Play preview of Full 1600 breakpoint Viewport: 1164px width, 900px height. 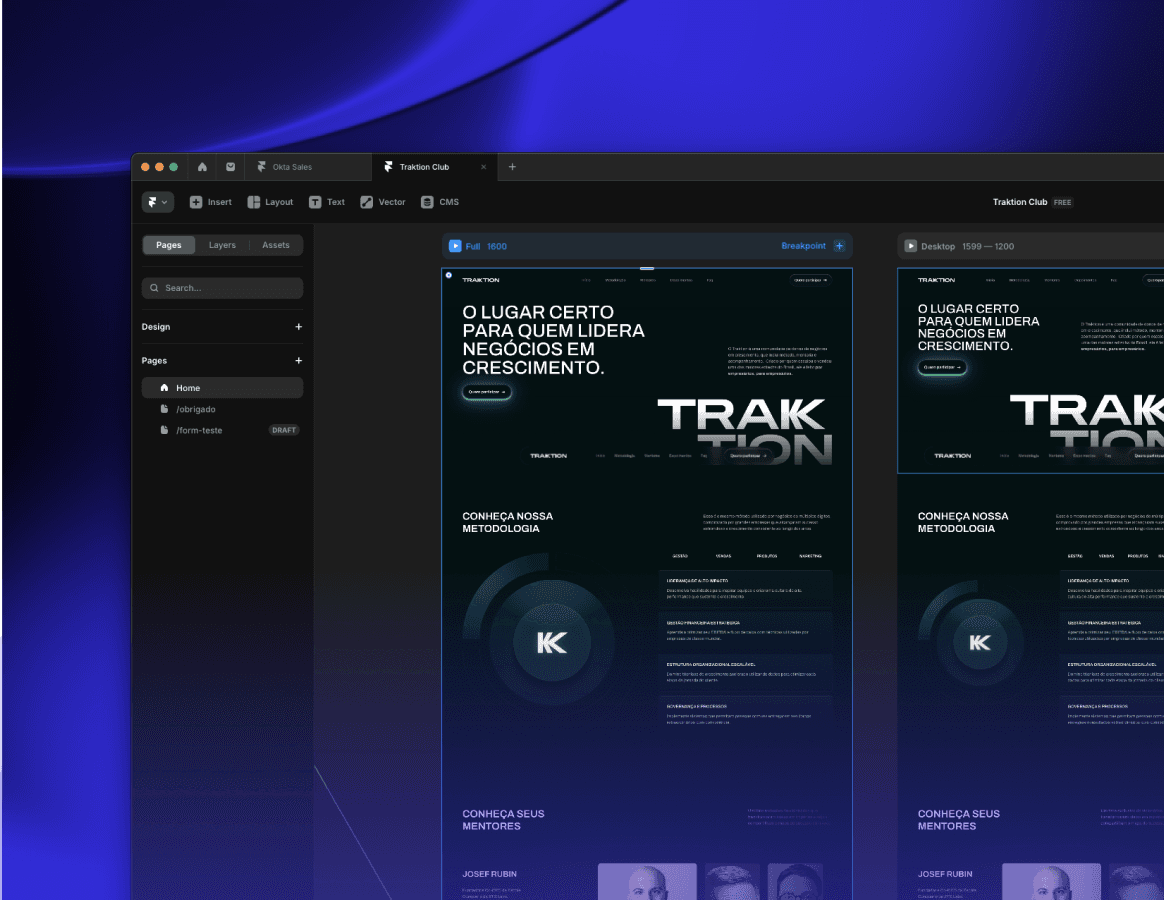click(x=455, y=246)
